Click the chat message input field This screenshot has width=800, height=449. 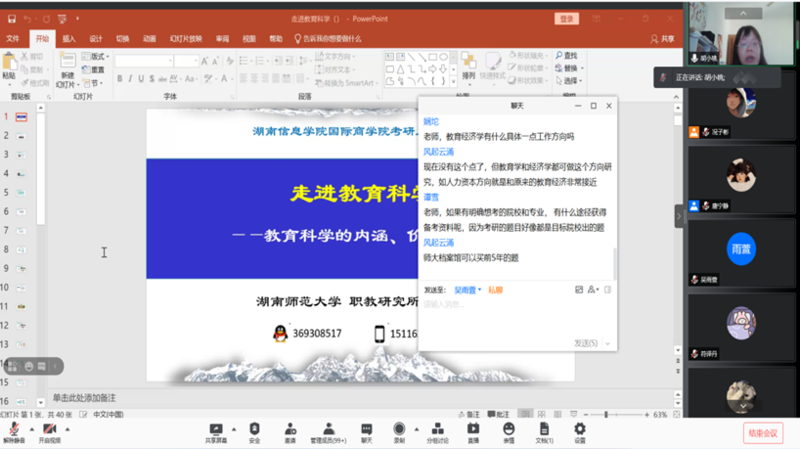[x=517, y=317]
